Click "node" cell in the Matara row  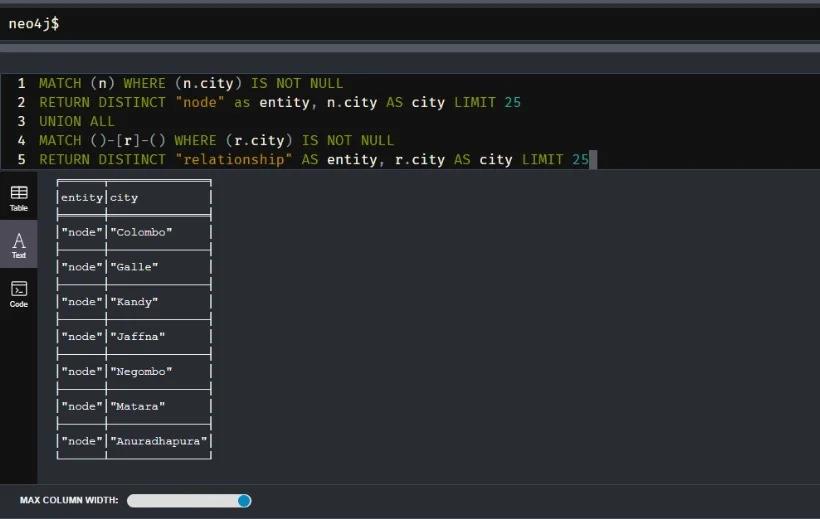[82, 406]
